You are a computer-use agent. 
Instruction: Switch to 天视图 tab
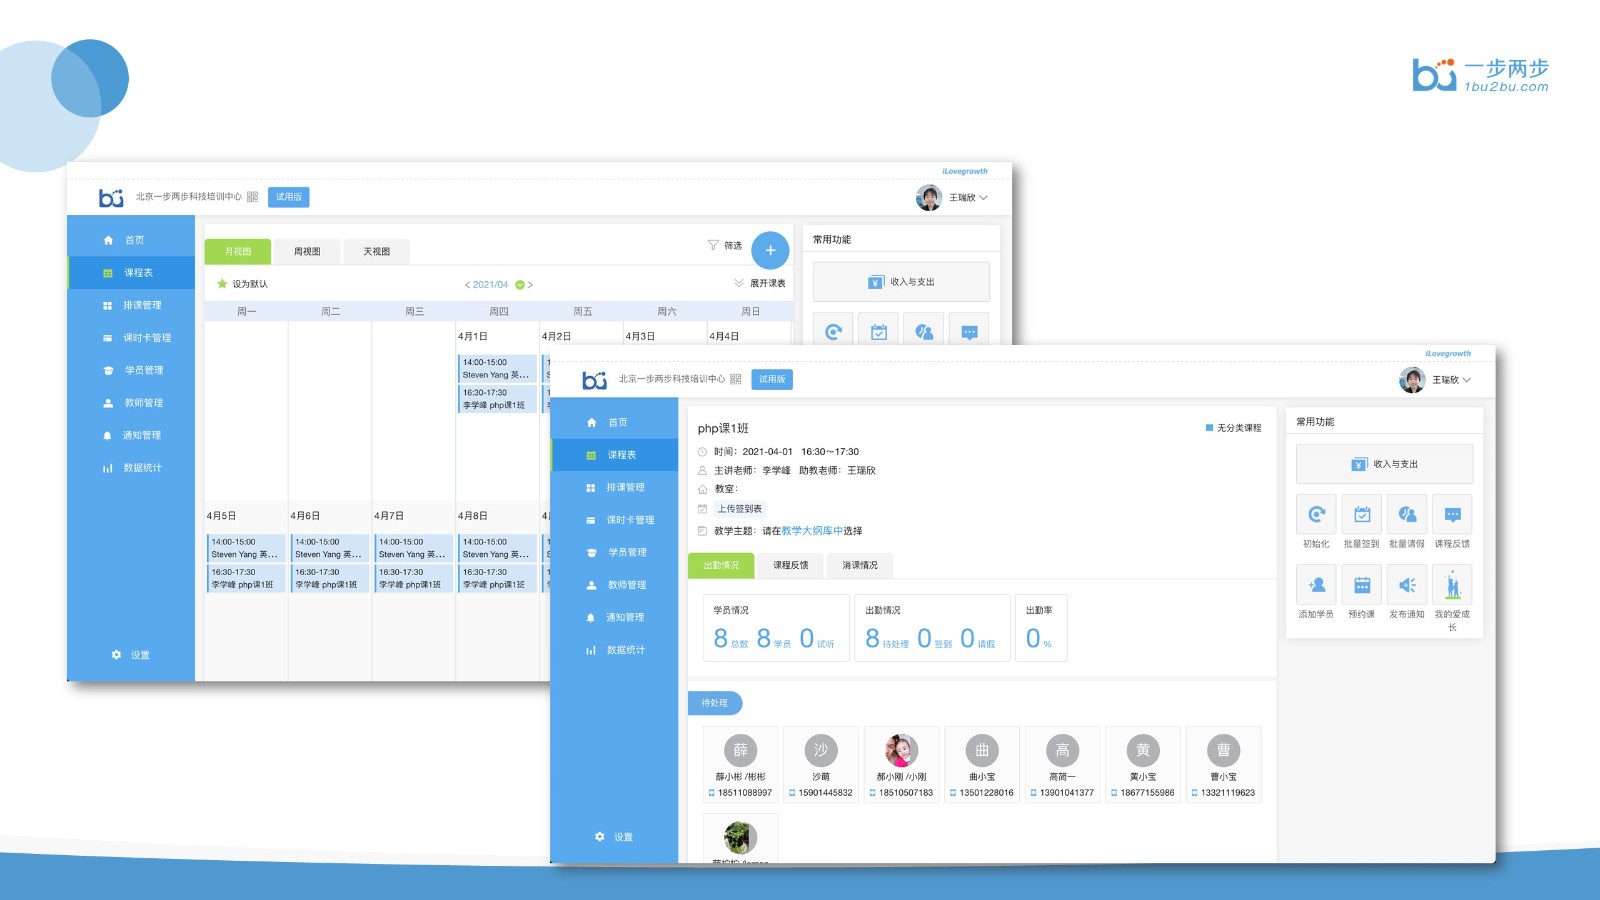click(x=377, y=251)
